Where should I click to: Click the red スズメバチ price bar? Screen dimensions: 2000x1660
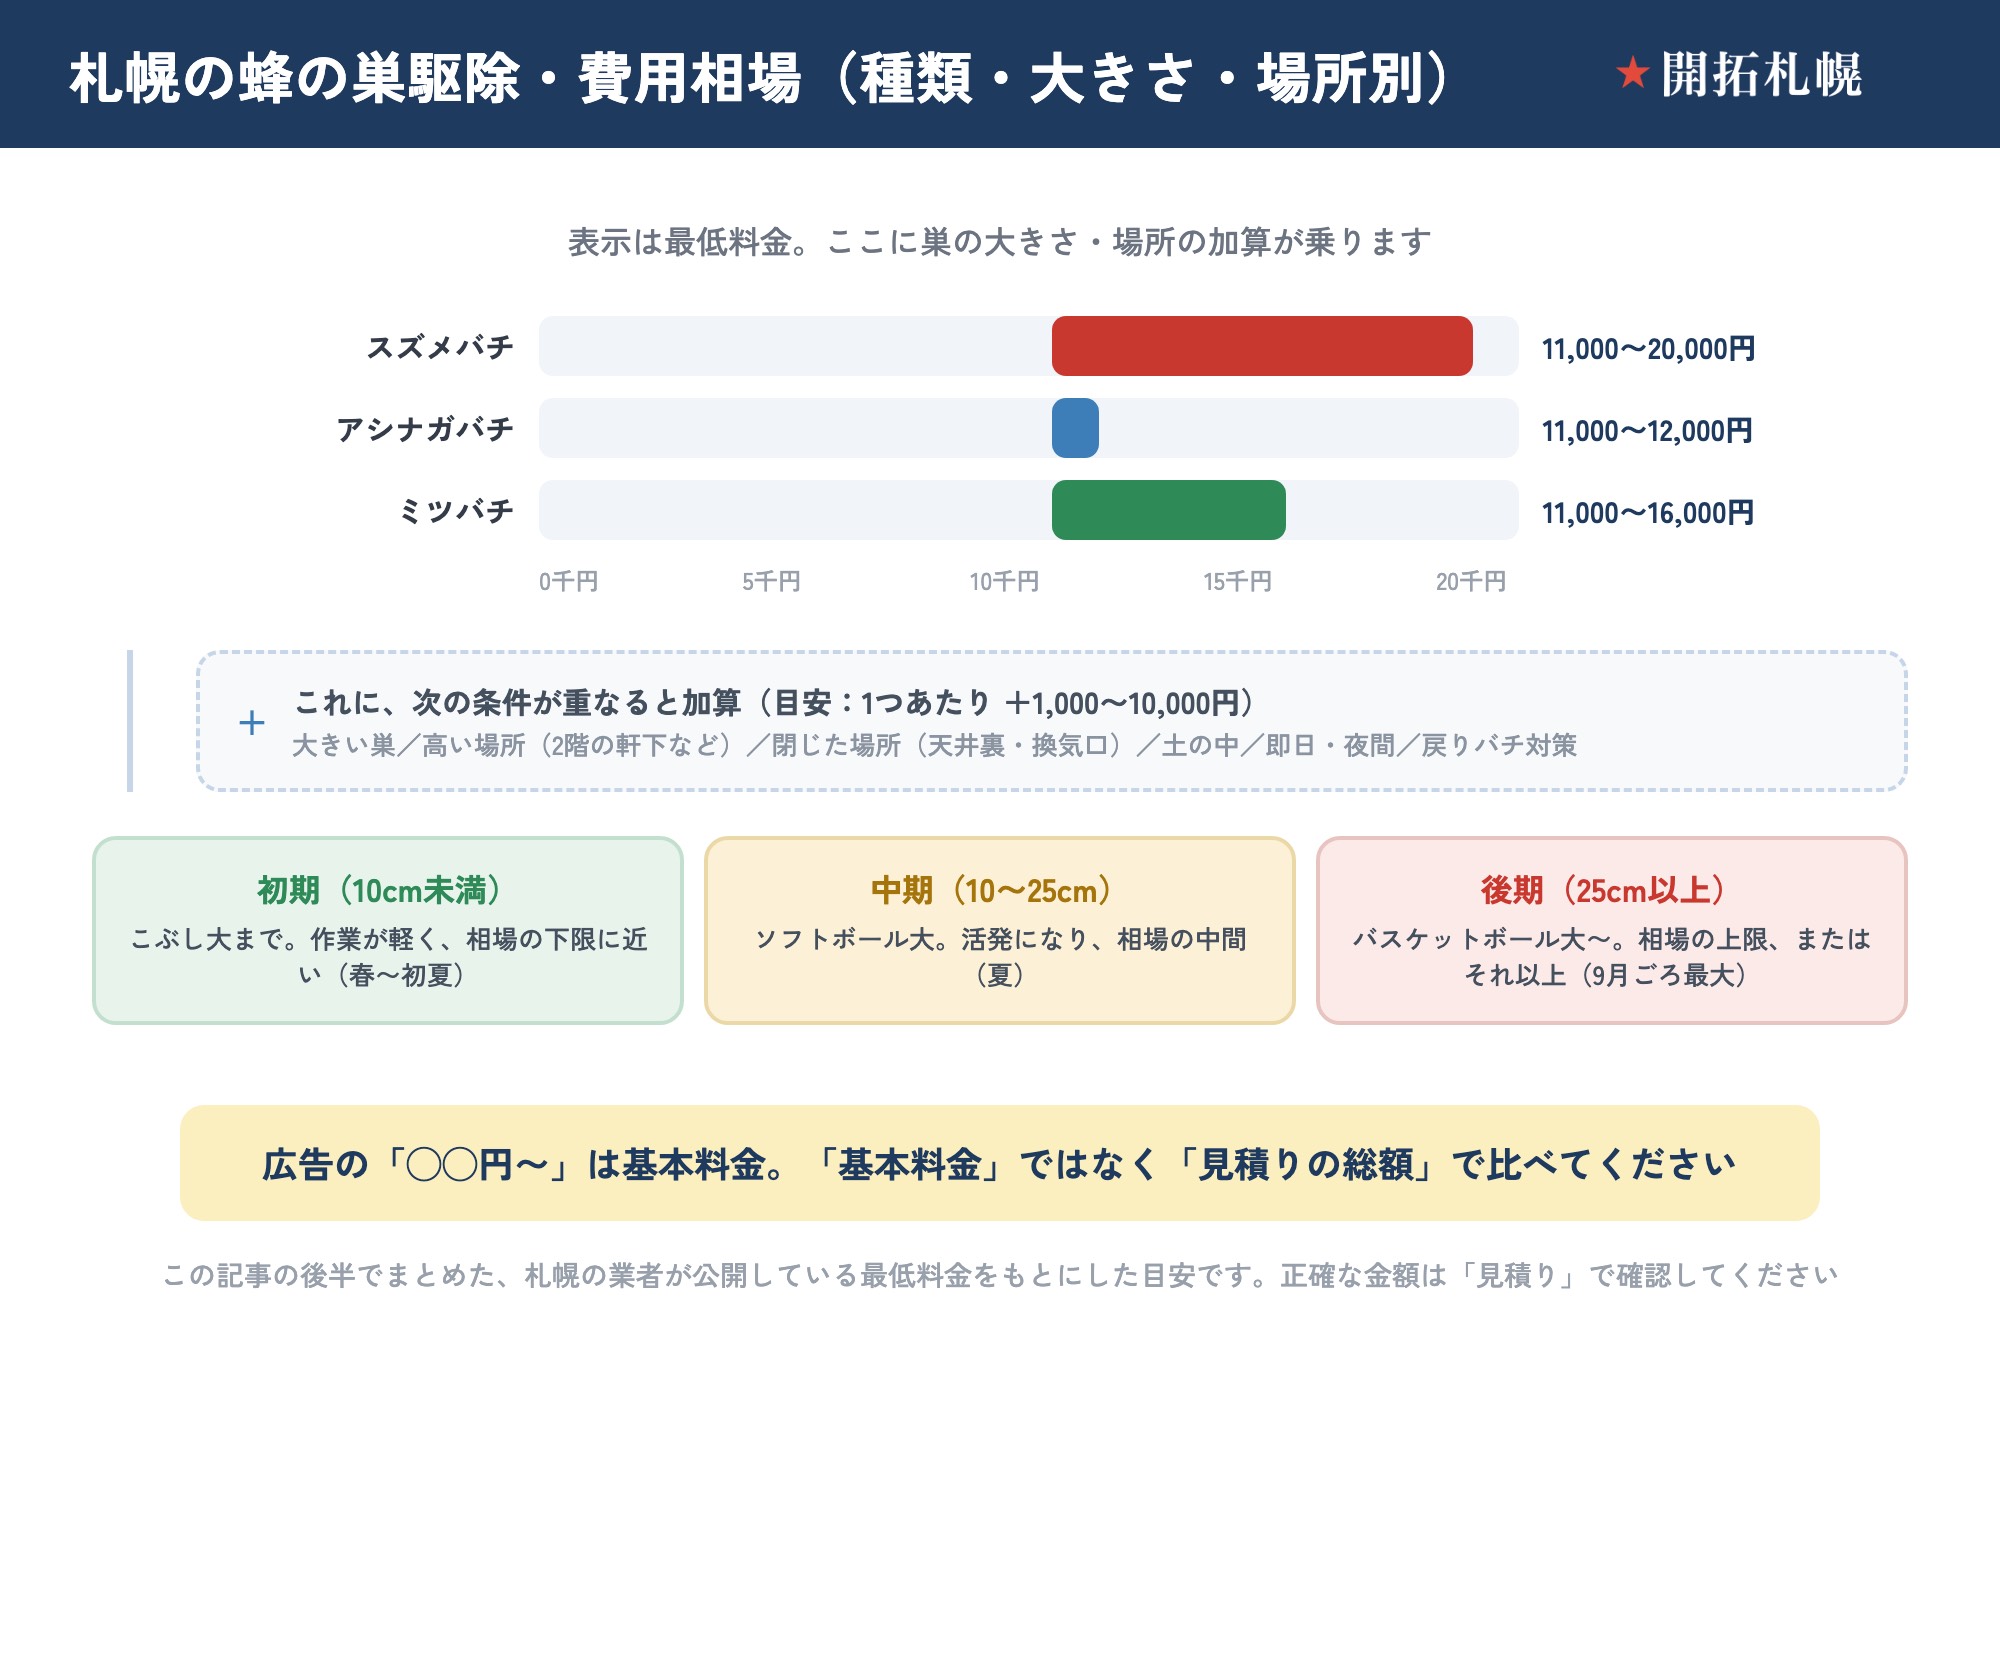(x=1262, y=346)
